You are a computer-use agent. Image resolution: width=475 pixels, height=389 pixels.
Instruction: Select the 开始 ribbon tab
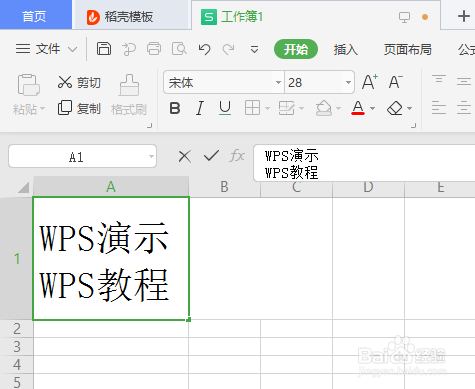[296, 49]
